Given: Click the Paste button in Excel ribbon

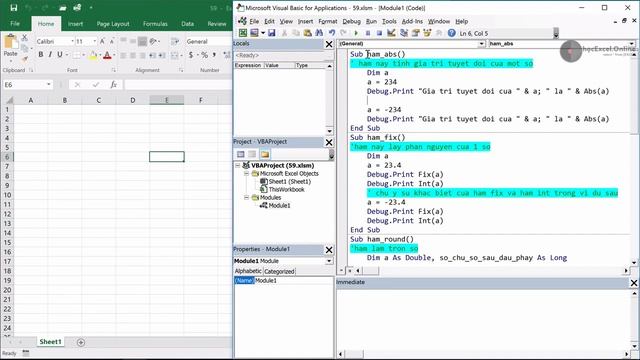Looking at the screenshot, I should [11, 46].
